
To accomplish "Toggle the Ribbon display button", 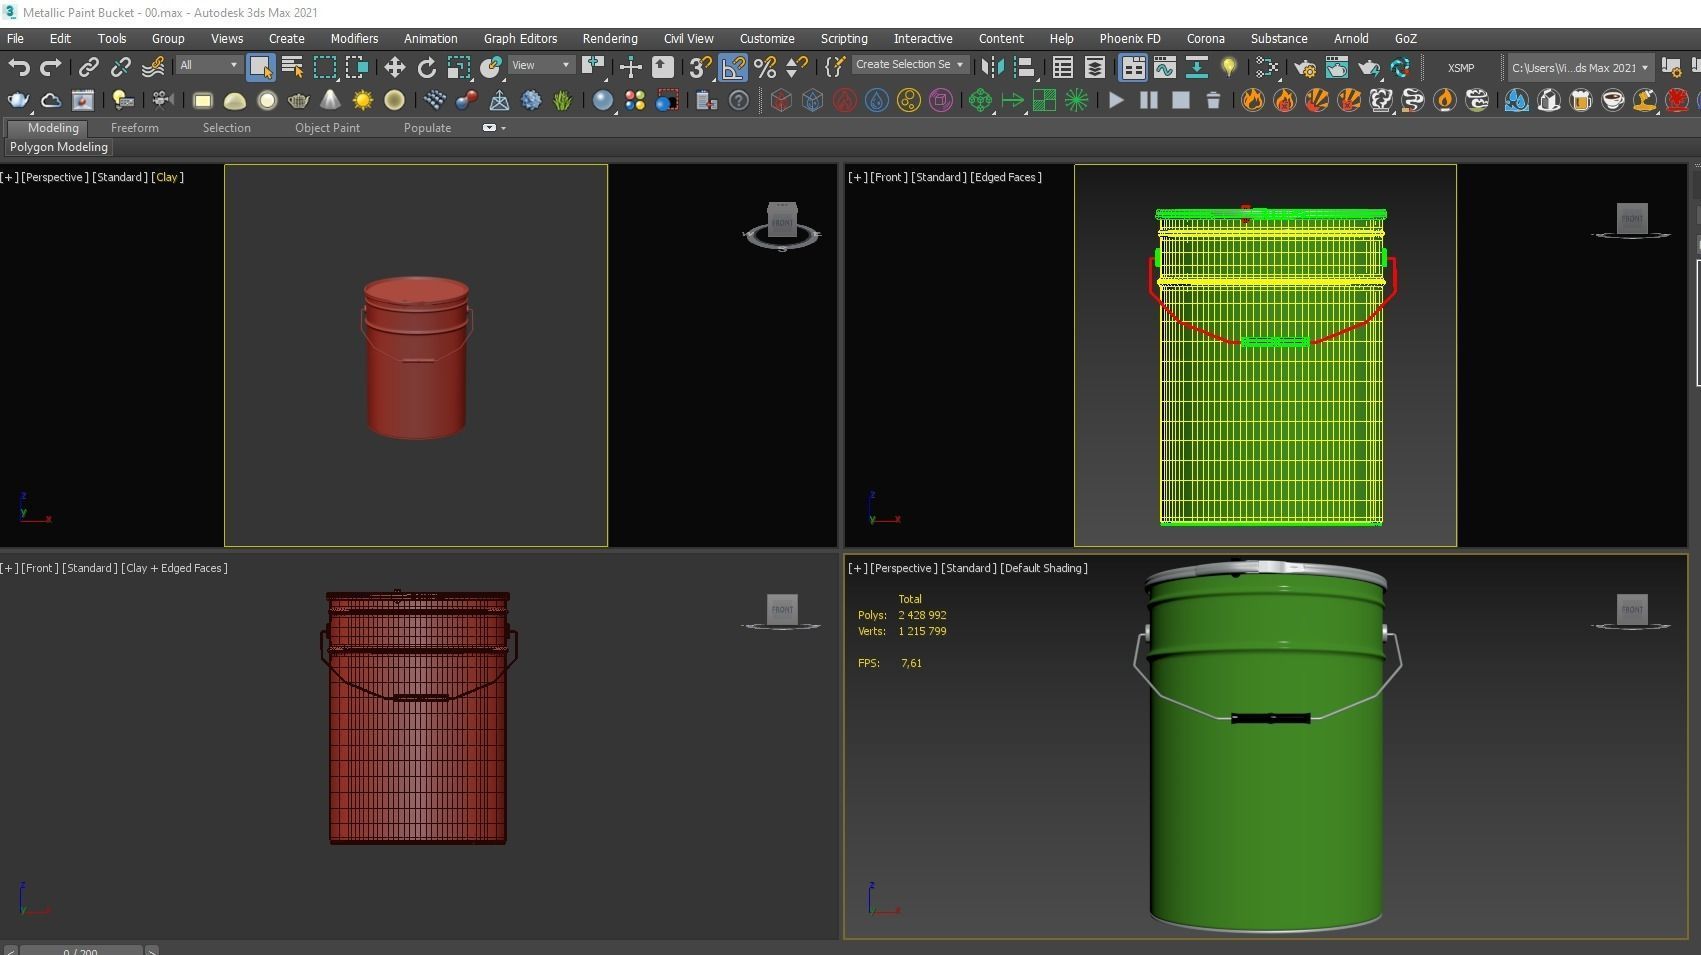I will [x=1133, y=67].
